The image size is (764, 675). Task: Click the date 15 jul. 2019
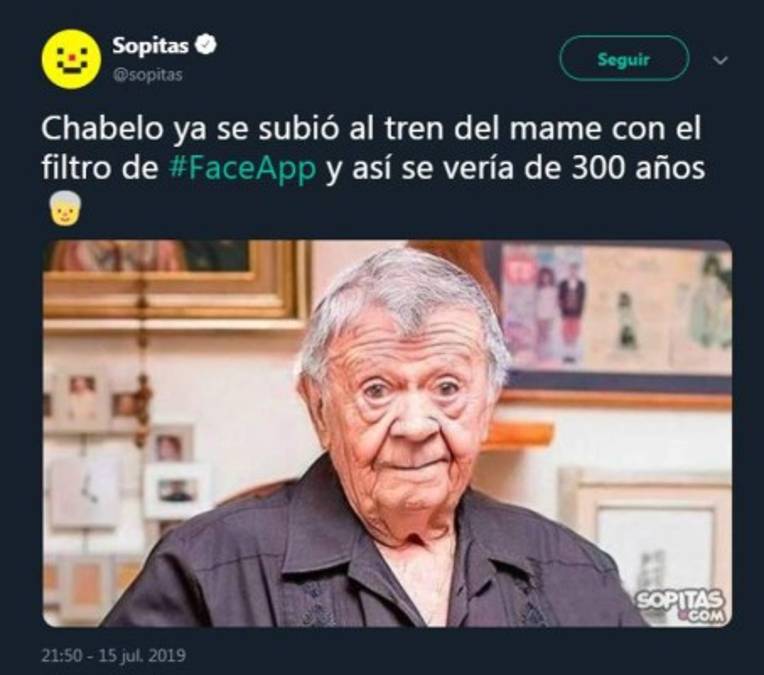coord(142,655)
